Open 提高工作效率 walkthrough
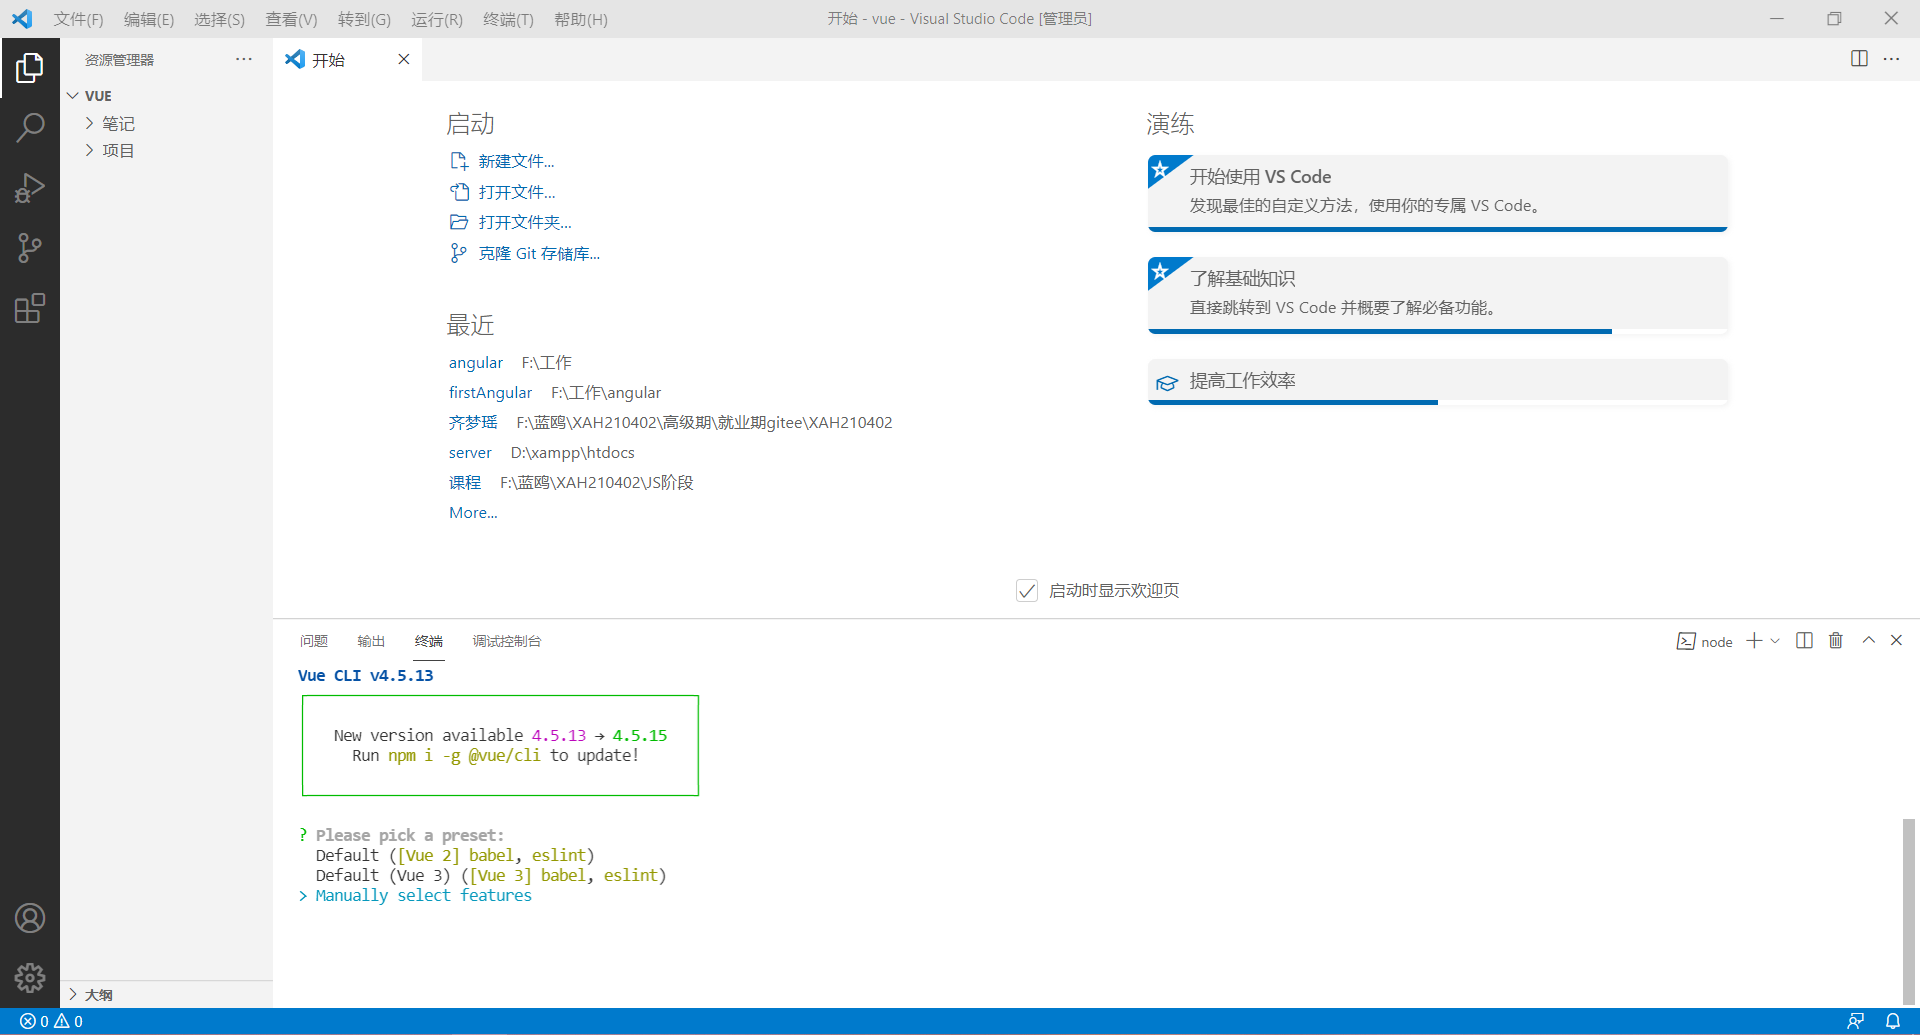 (x=1438, y=381)
